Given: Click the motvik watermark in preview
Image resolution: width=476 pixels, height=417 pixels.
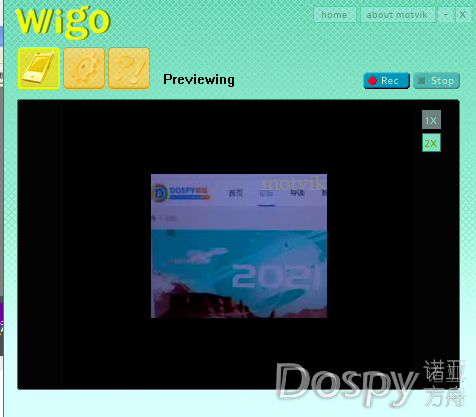Looking at the screenshot, I should [x=293, y=183].
